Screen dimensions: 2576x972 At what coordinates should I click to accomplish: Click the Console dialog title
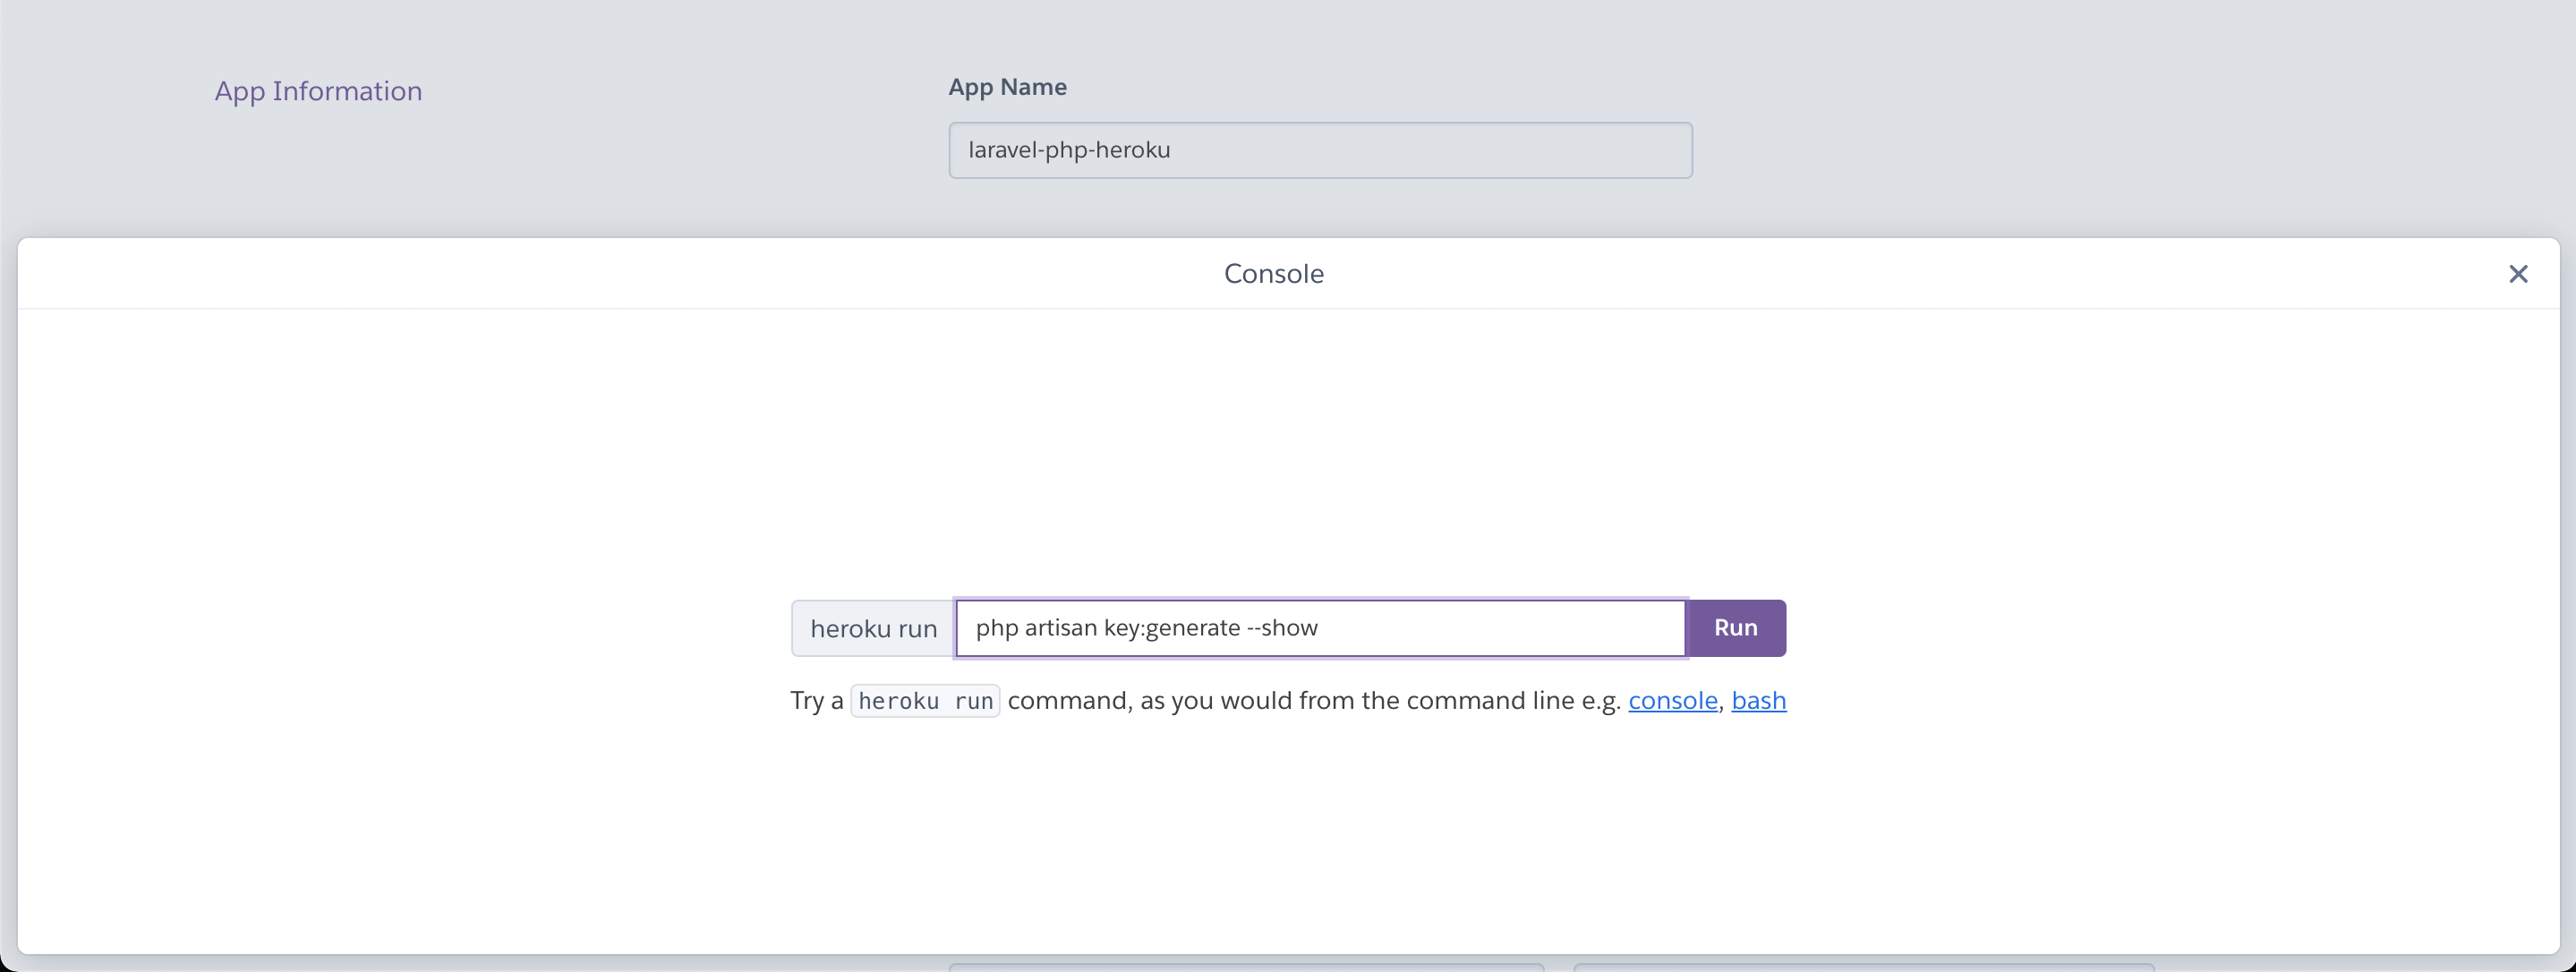point(1273,274)
